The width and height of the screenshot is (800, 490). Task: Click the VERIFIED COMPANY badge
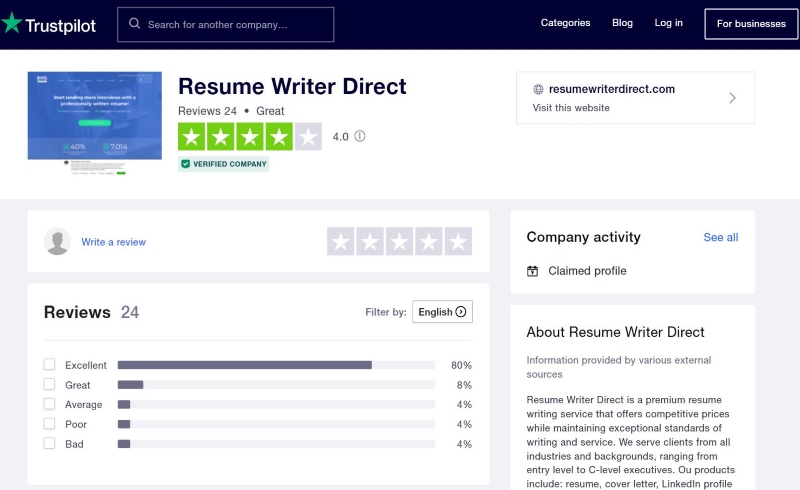click(x=223, y=164)
